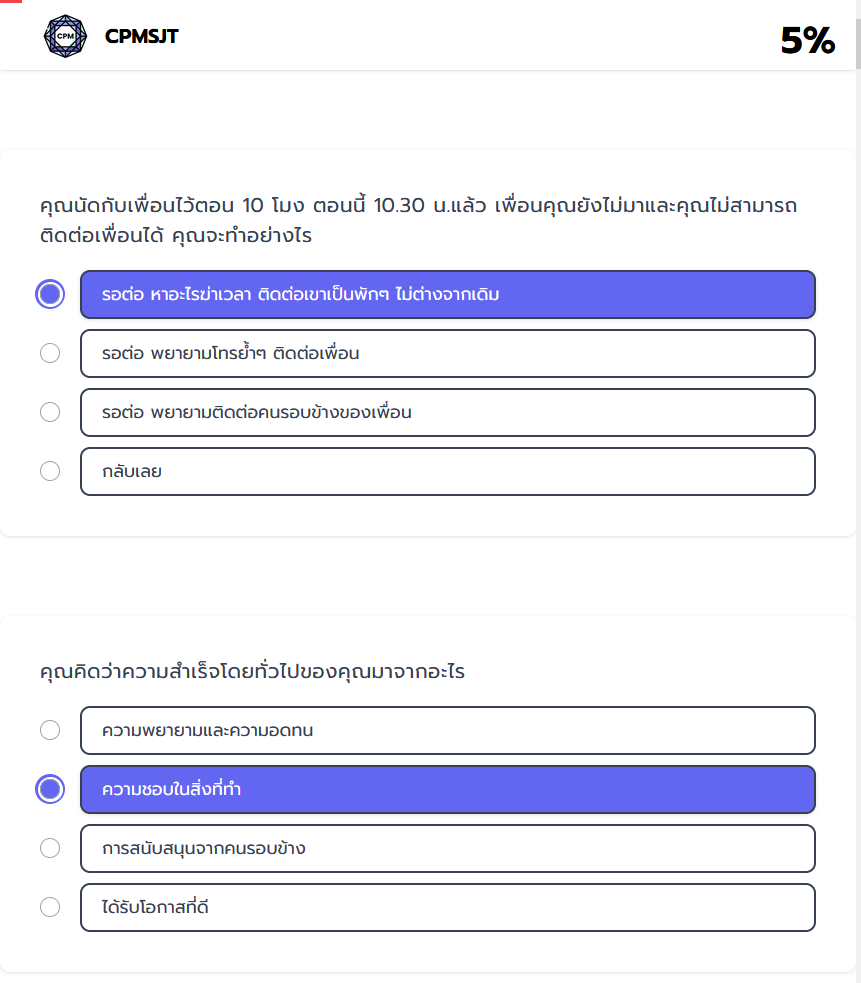Select radio for รอต่อ พยายามติดต่อคนรอบข้างของเพื่อน

[50, 412]
